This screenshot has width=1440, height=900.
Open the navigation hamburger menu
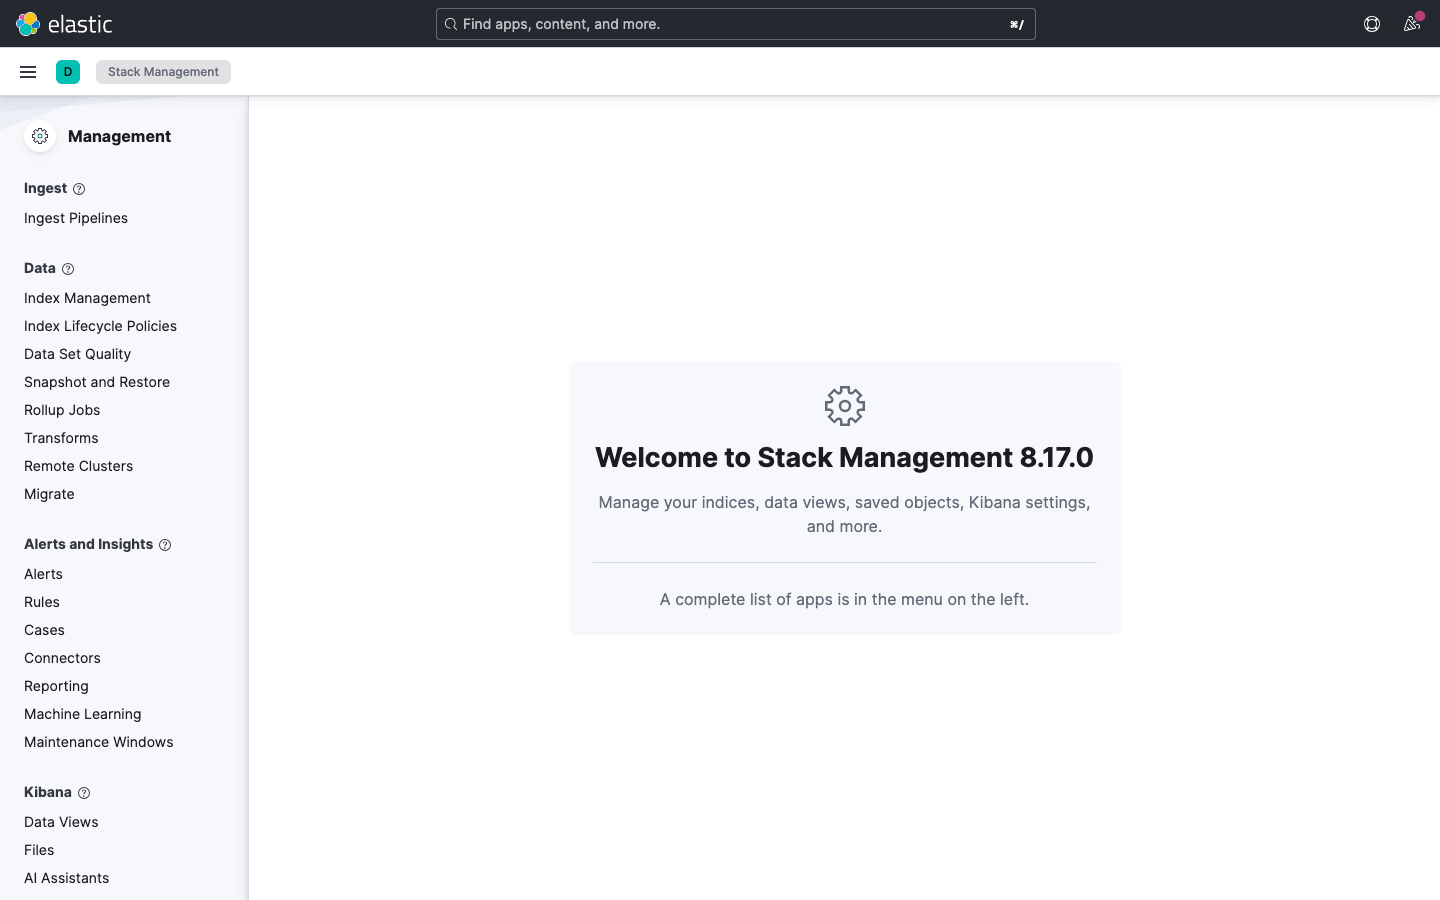coord(27,71)
